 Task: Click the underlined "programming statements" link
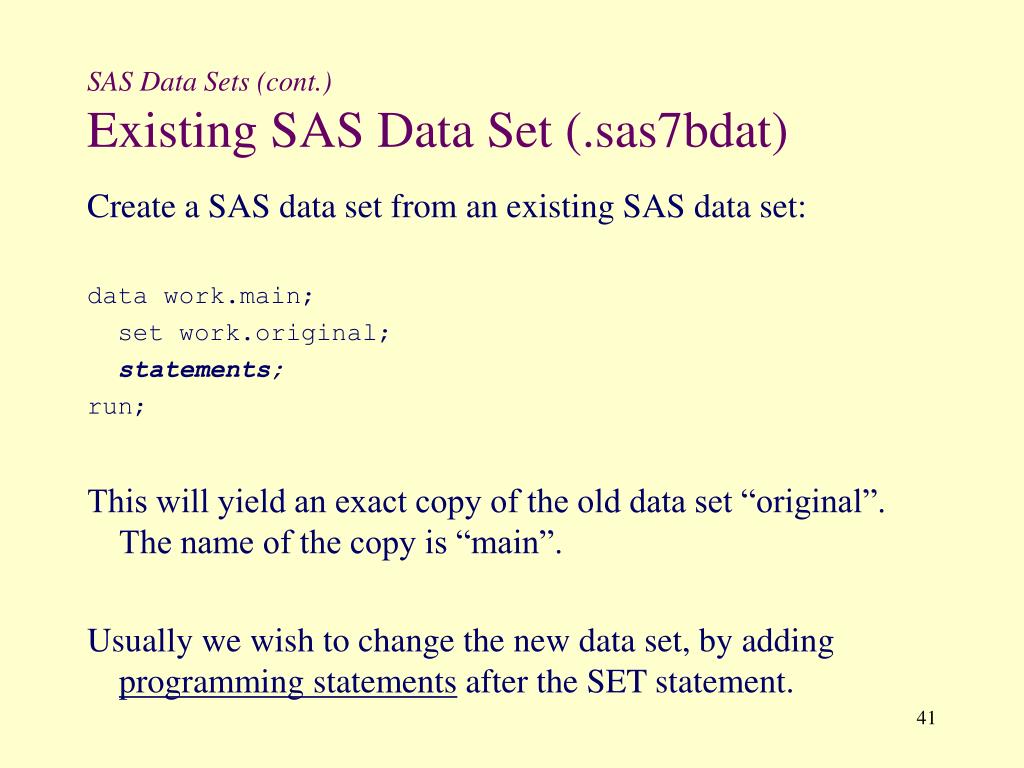click(x=288, y=683)
